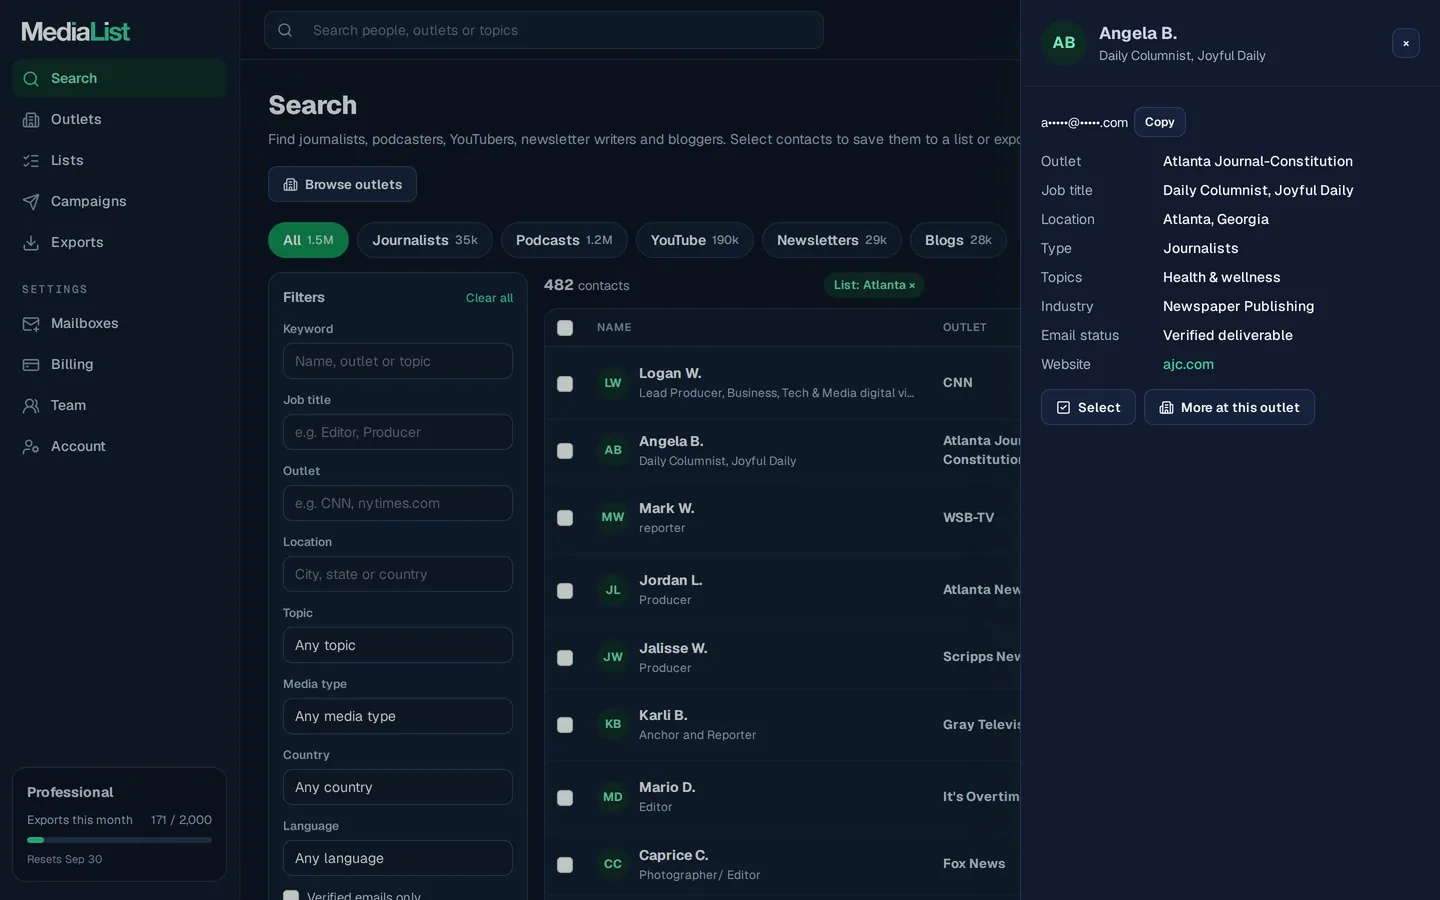Click Clear all filters link
Image resolution: width=1440 pixels, height=900 pixels.
[489, 298]
